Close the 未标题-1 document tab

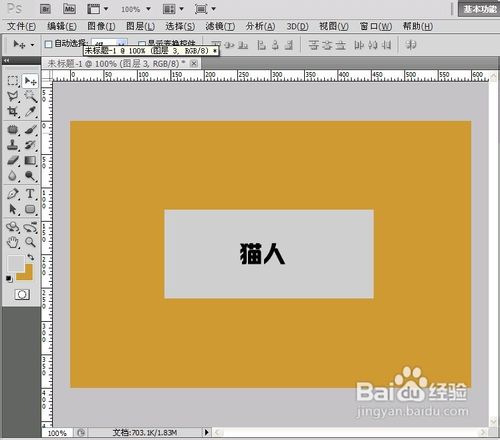click(194, 63)
